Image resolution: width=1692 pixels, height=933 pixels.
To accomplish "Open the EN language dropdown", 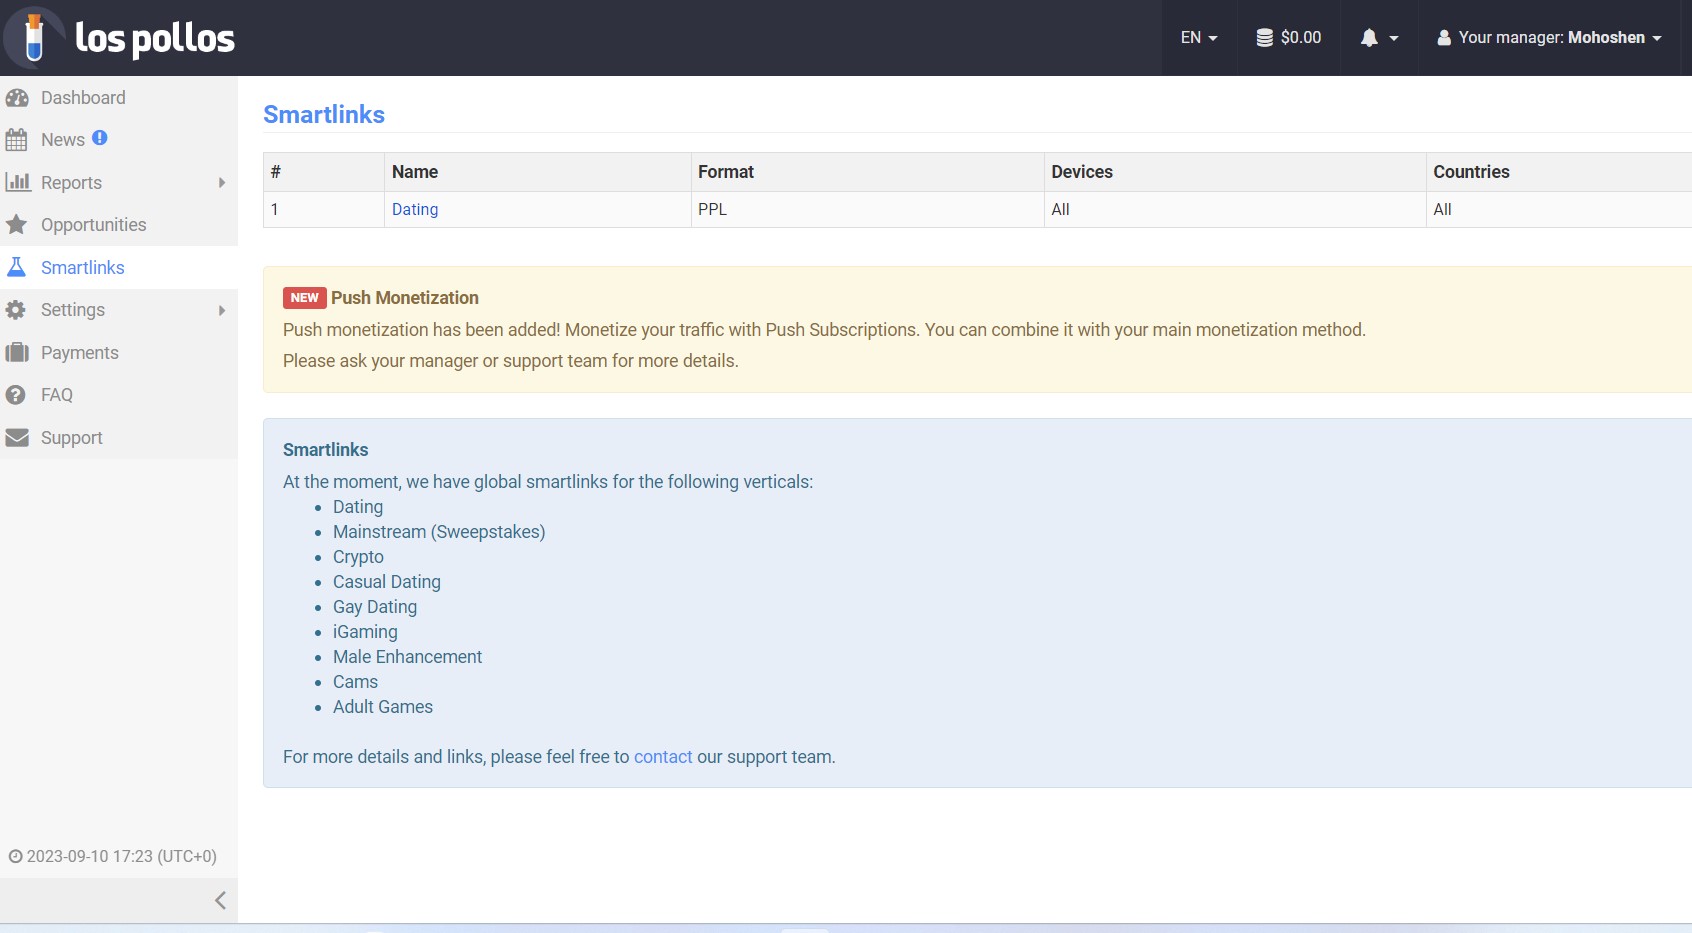I will point(1198,38).
